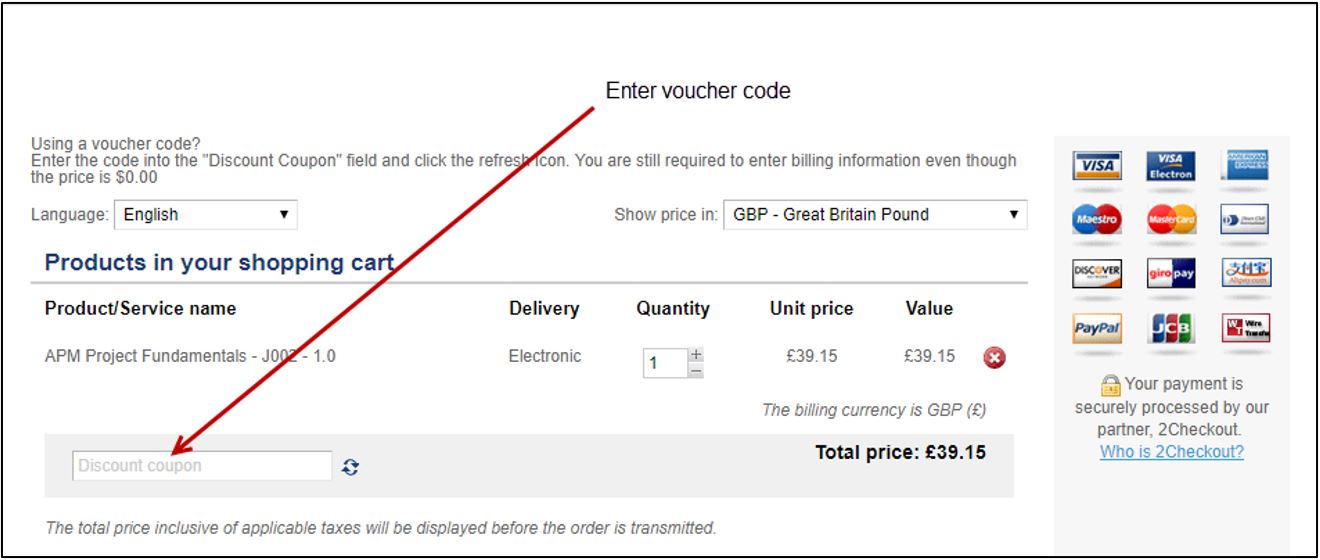Screen dimensions: 1320x560
Task: Open the Language dropdown showing English
Action: click(x=205, y=215)
